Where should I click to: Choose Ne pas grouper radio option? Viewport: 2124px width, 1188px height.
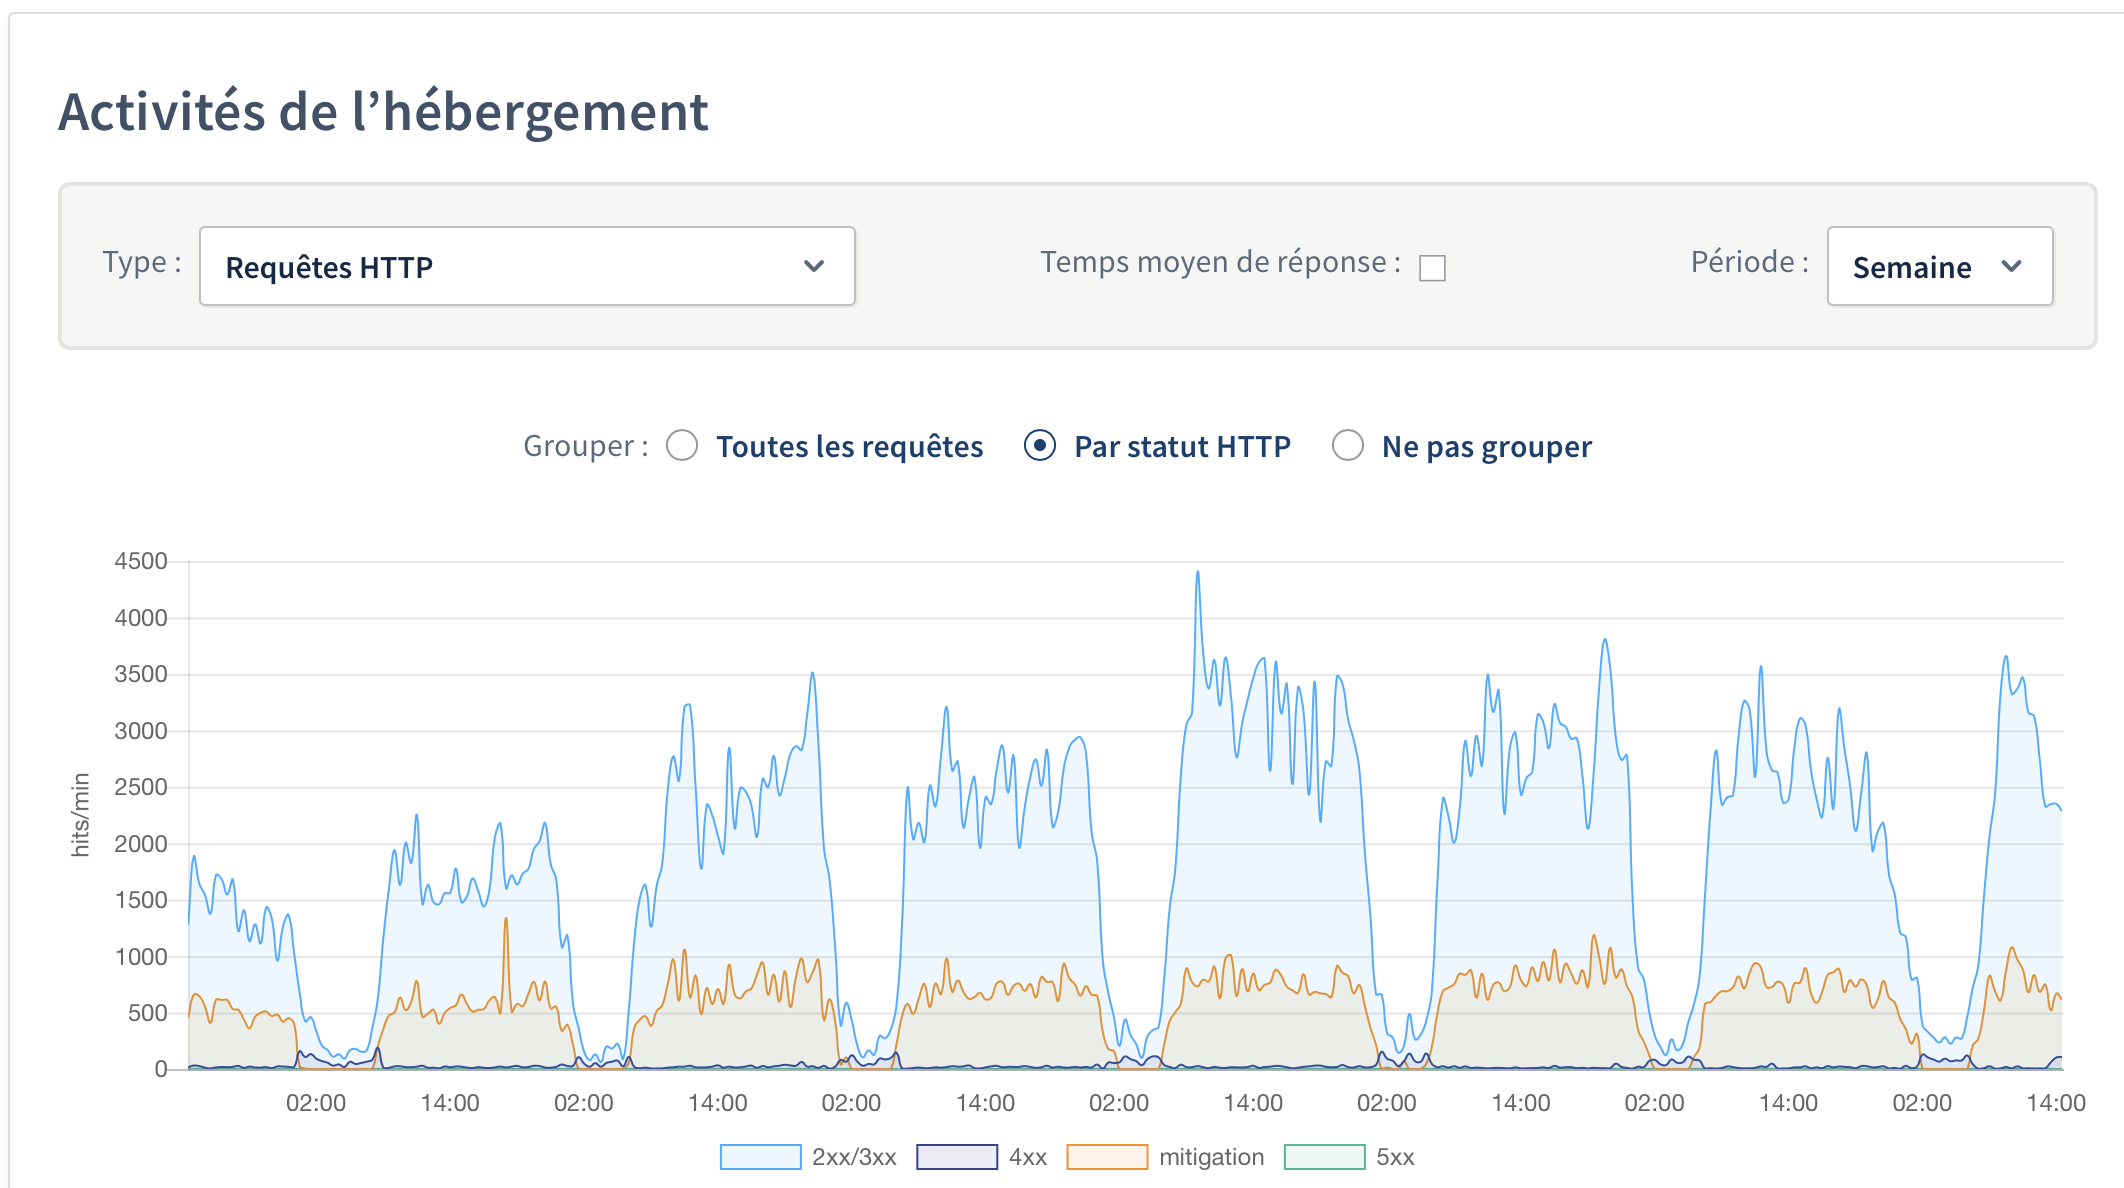[1347, 446]
